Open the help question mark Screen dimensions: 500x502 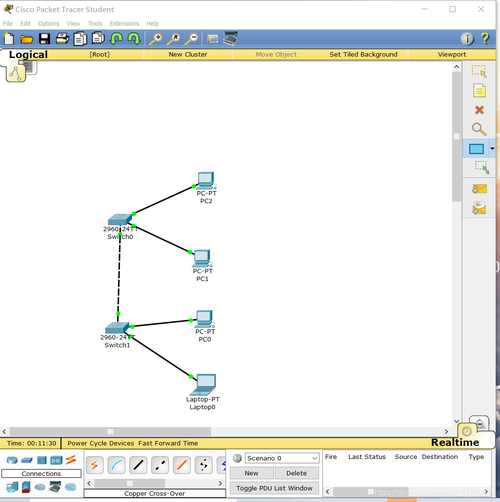point(485,39)
